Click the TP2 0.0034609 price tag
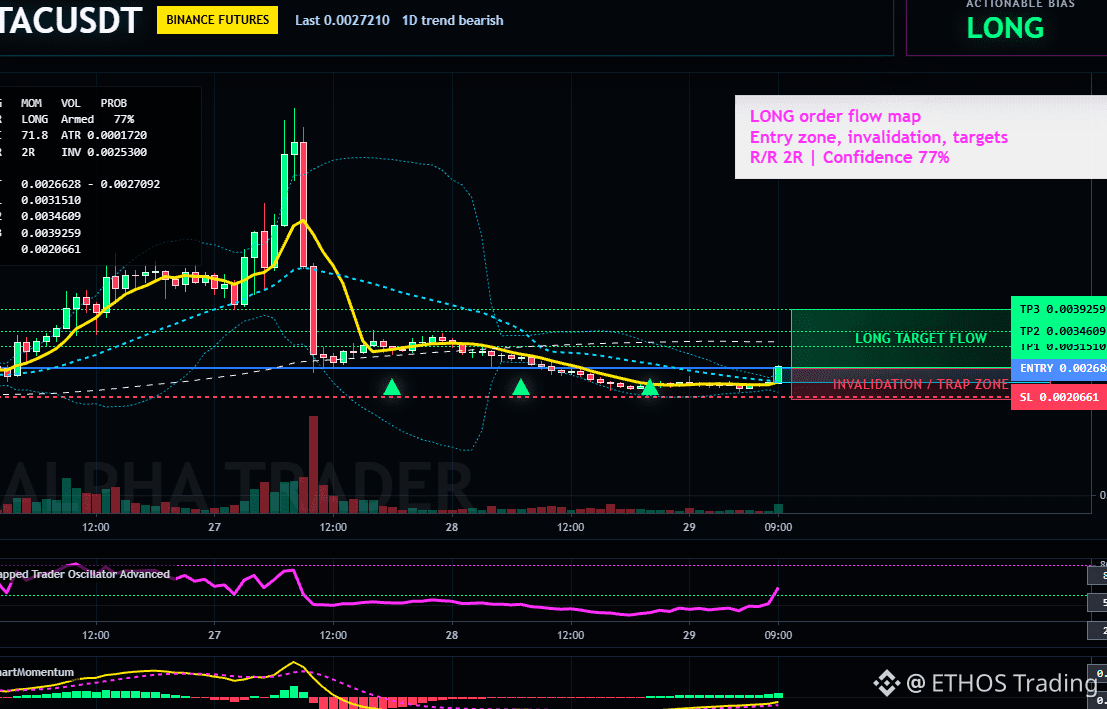The width and height of the screenshot is (1107, 709). coord(1058,331)
